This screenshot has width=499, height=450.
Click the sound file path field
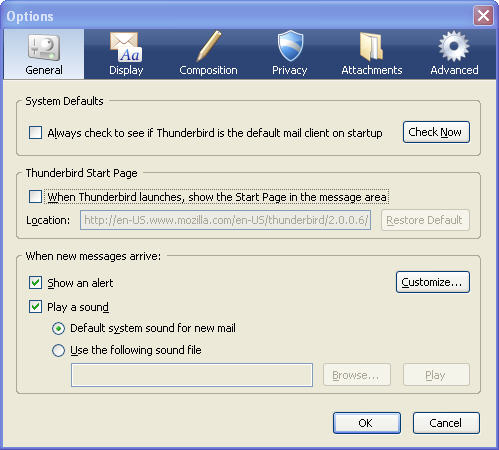tap(192, 375)
